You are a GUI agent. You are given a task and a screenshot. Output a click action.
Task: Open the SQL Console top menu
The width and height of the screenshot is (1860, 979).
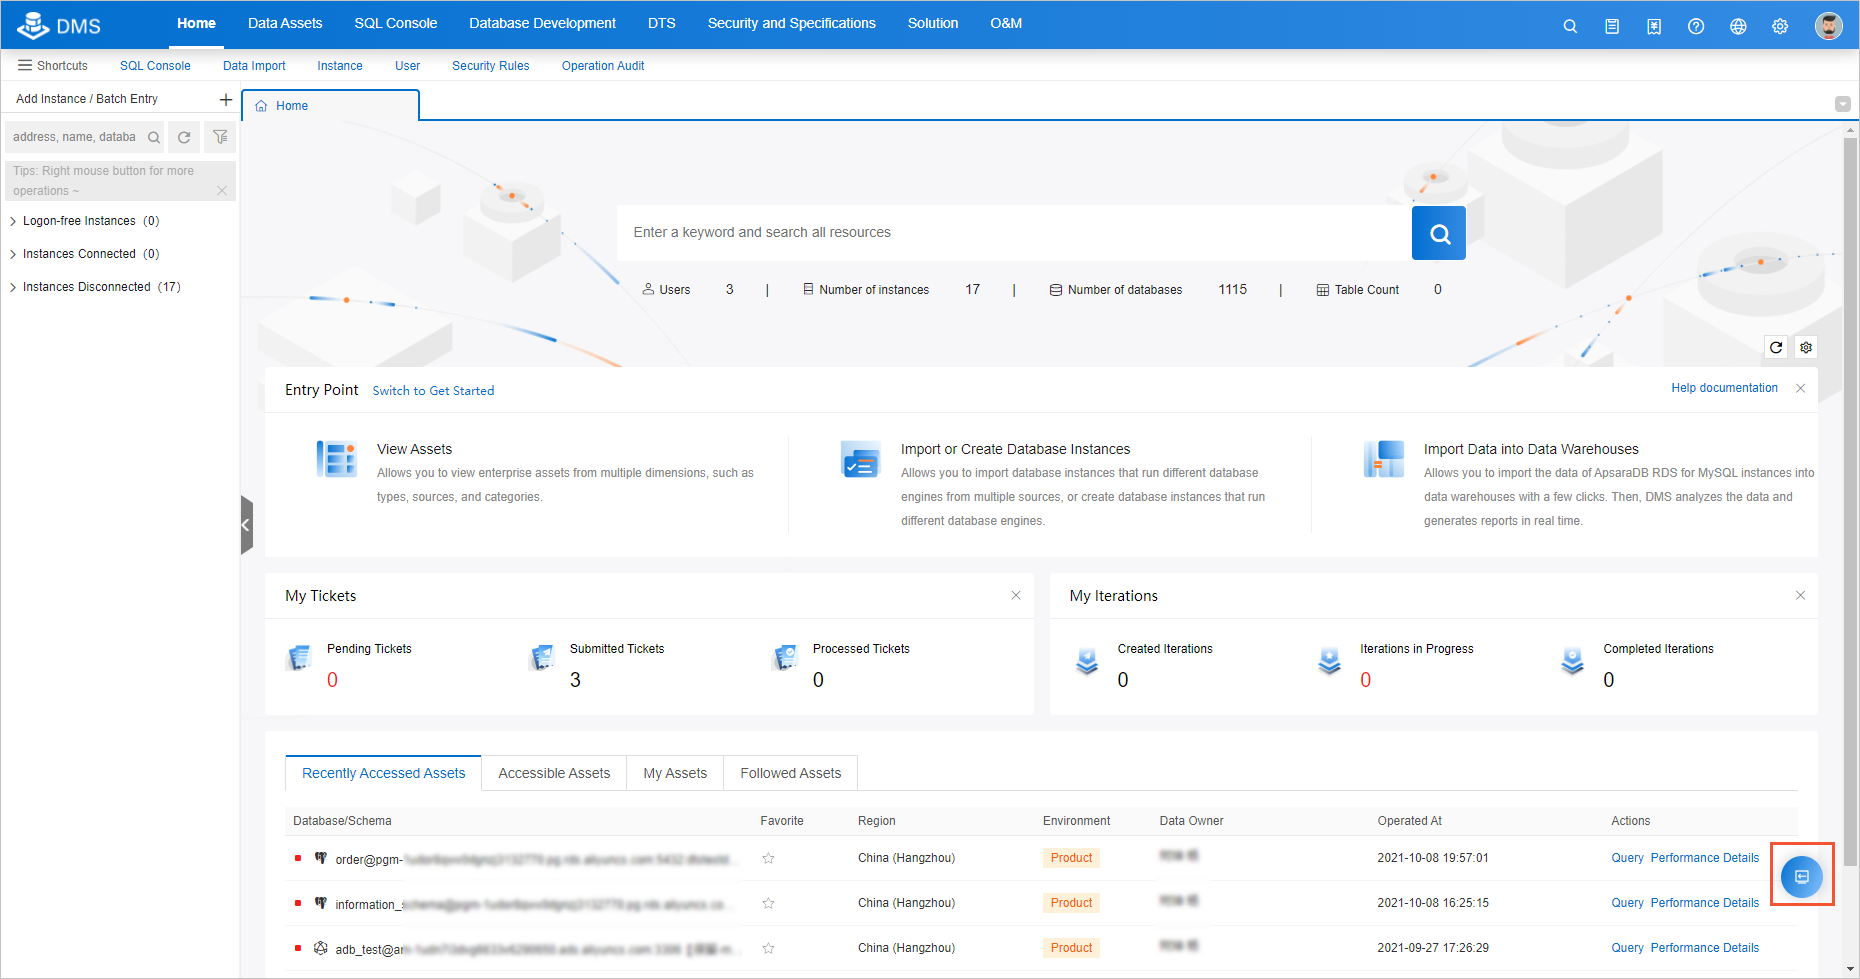[396, 23]
